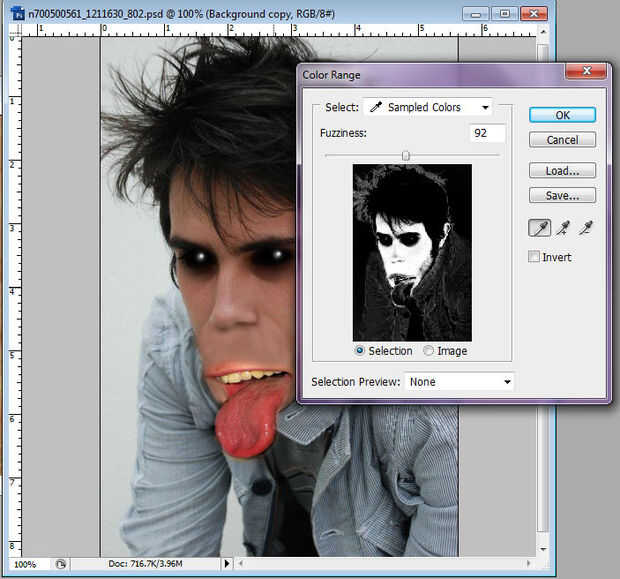Viewport: 620px width, 579px height.
Task: Click the horizontal scrollbar left arrow
Action: pyautogui.click(x=241, y=563)
